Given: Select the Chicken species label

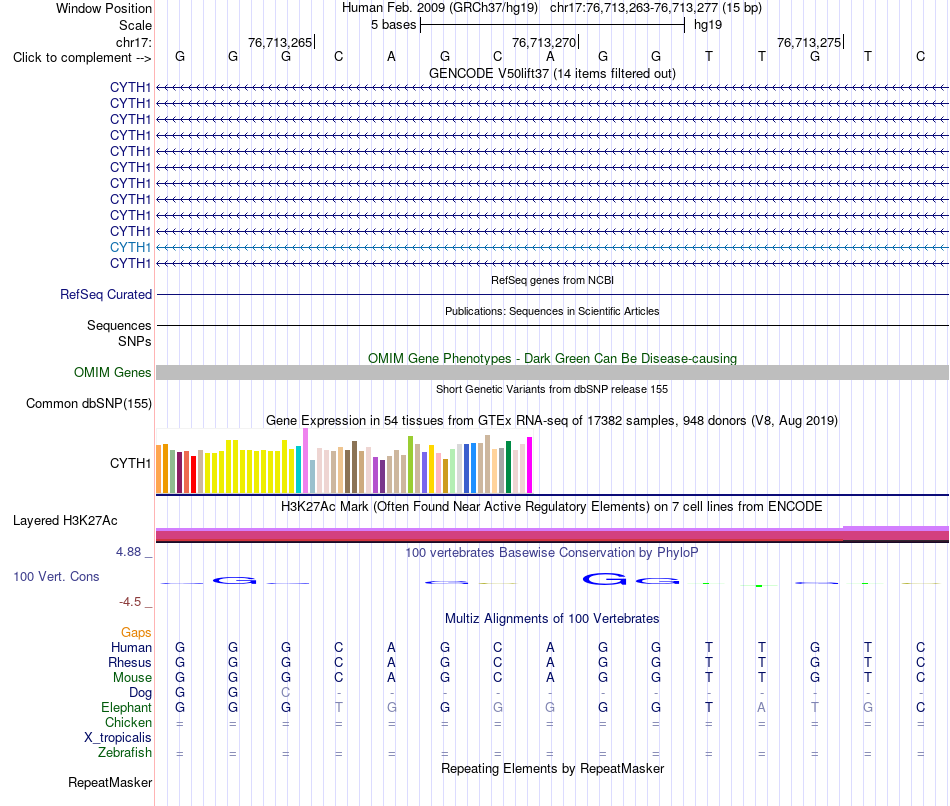Looking at the screenshot, I should coord(128,722).
